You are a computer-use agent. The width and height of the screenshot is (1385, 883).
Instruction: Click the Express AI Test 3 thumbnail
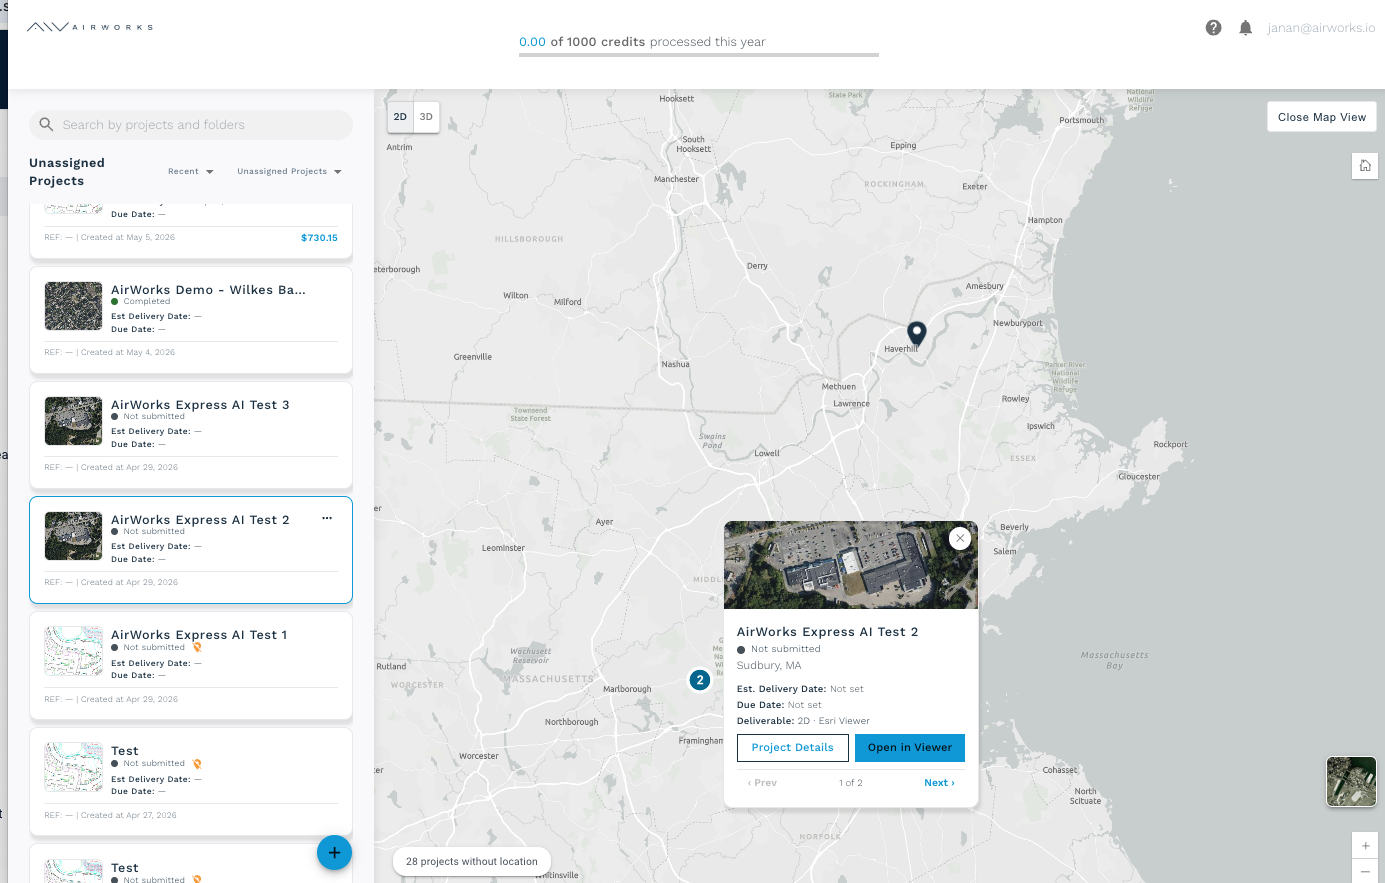coord(74,421)
